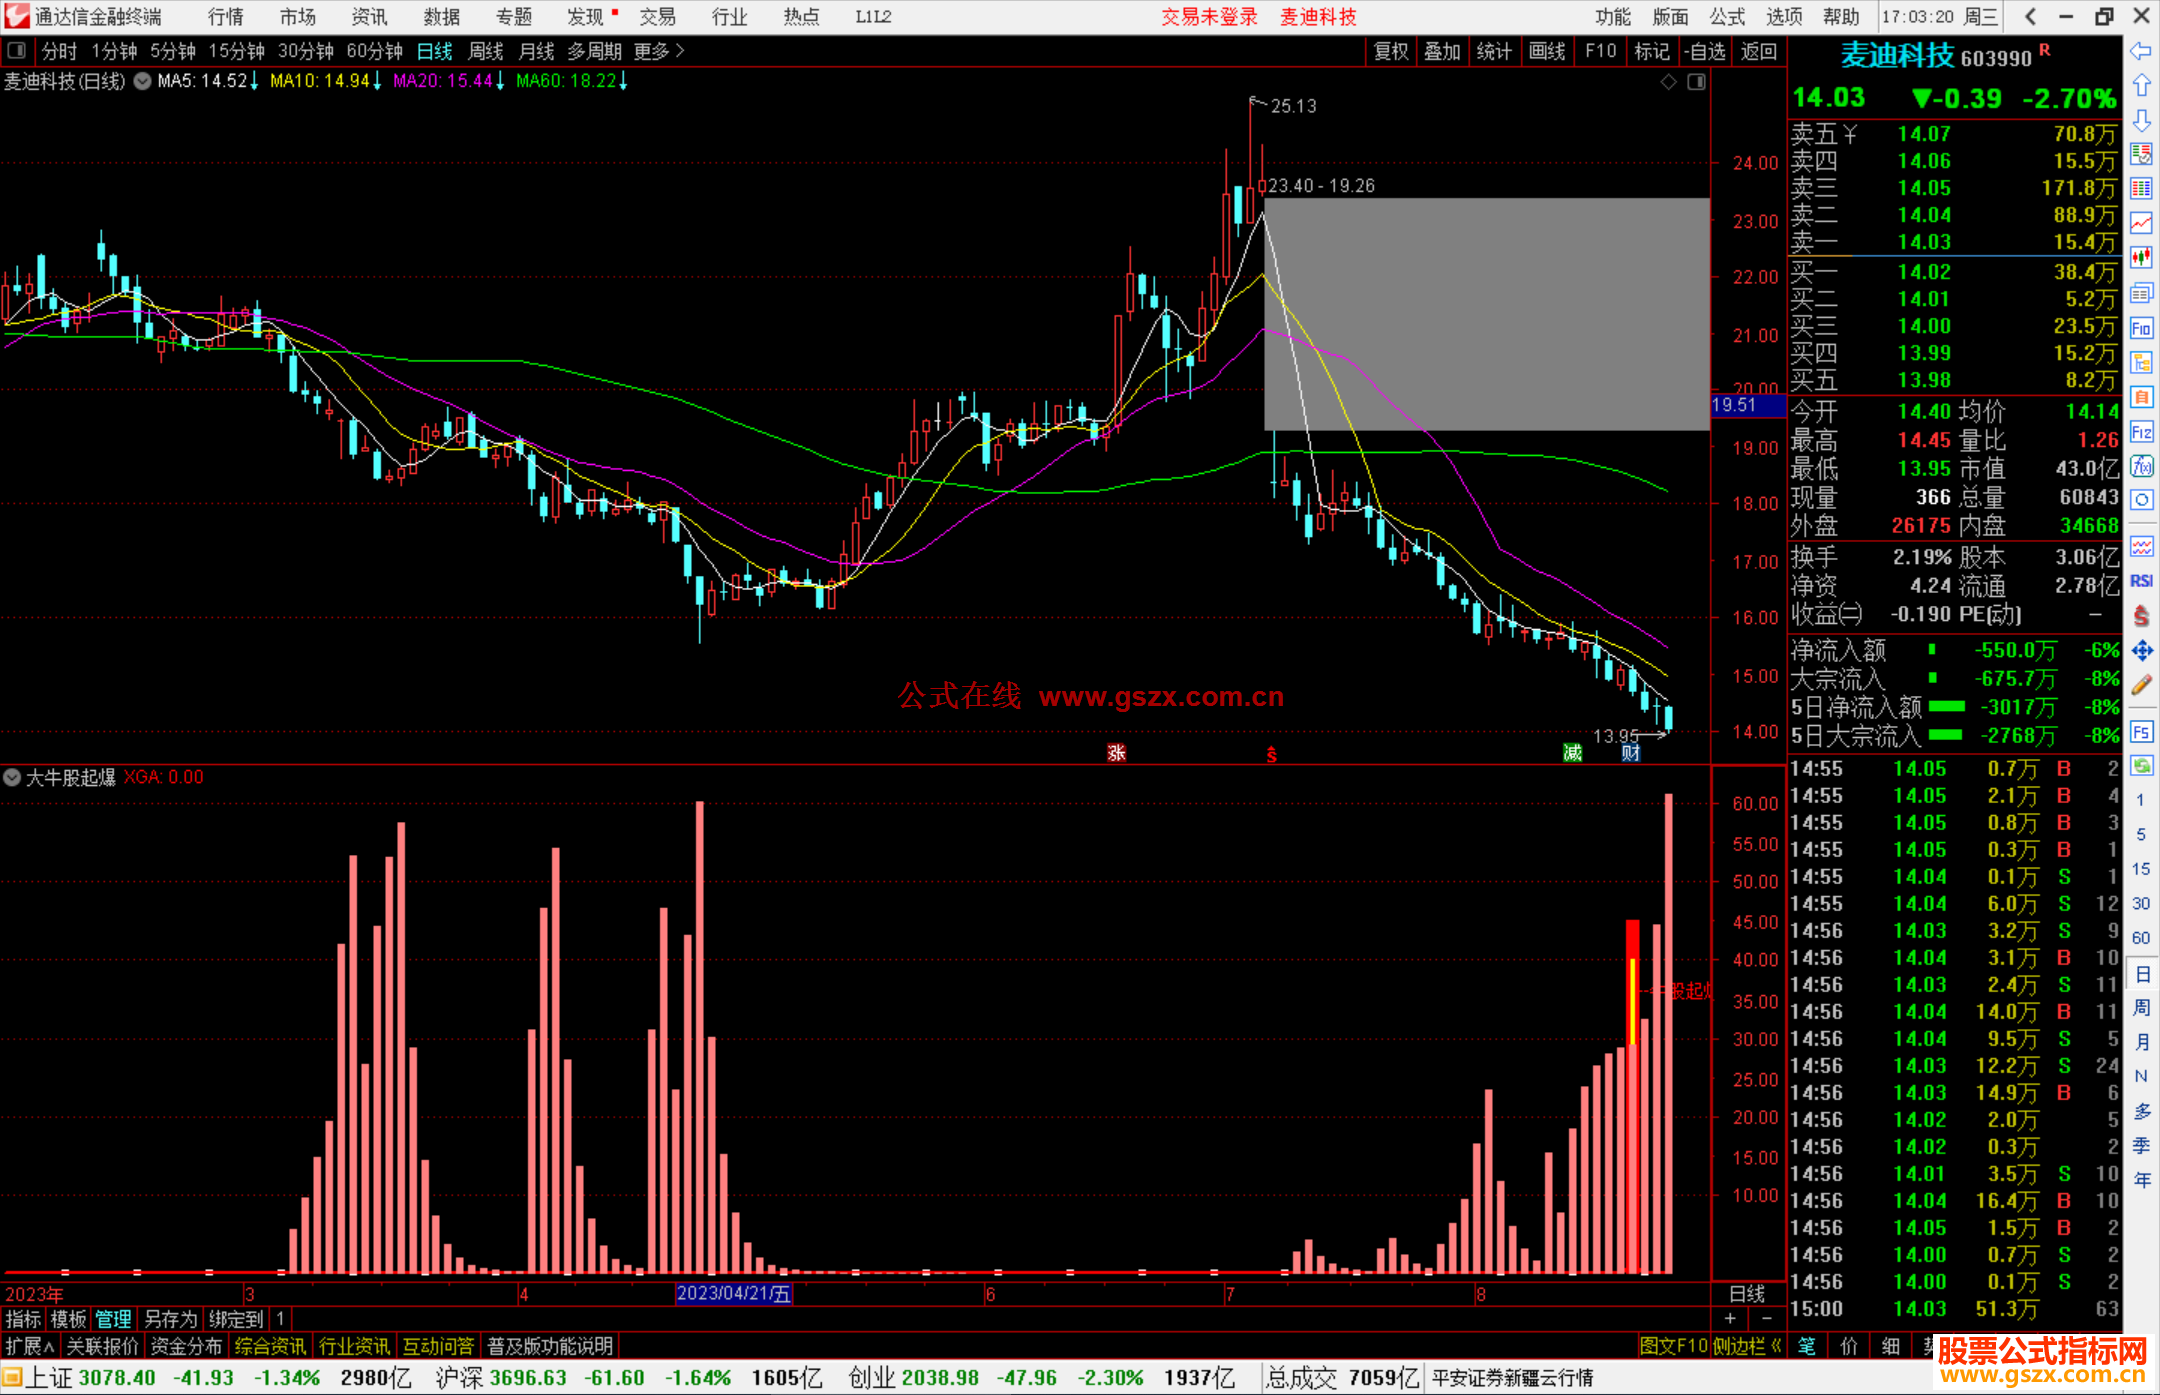Image resolution: width=2160 pixels, height=1395 pixels.
Task: Toggle the 大牛股起爆 indicator round button
Action: tap(12, 777)
